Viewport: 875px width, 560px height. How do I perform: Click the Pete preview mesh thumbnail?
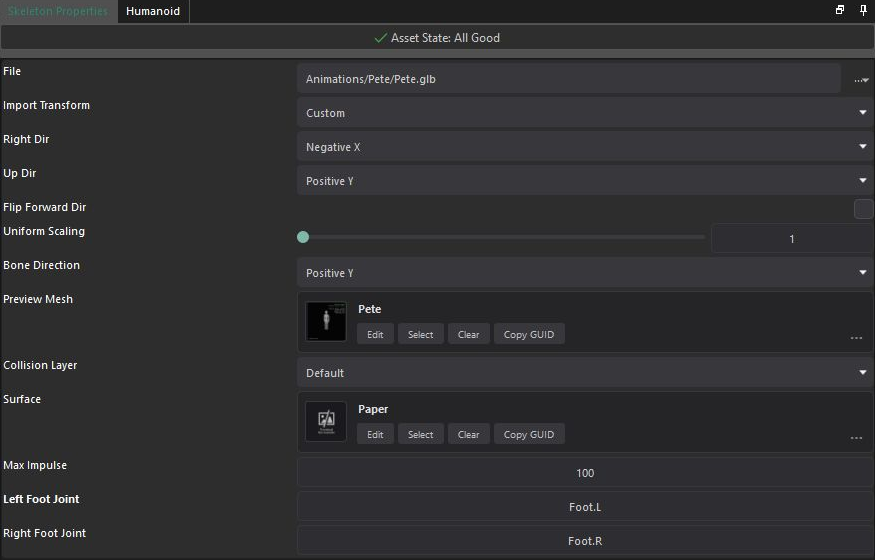pos(326,321)
